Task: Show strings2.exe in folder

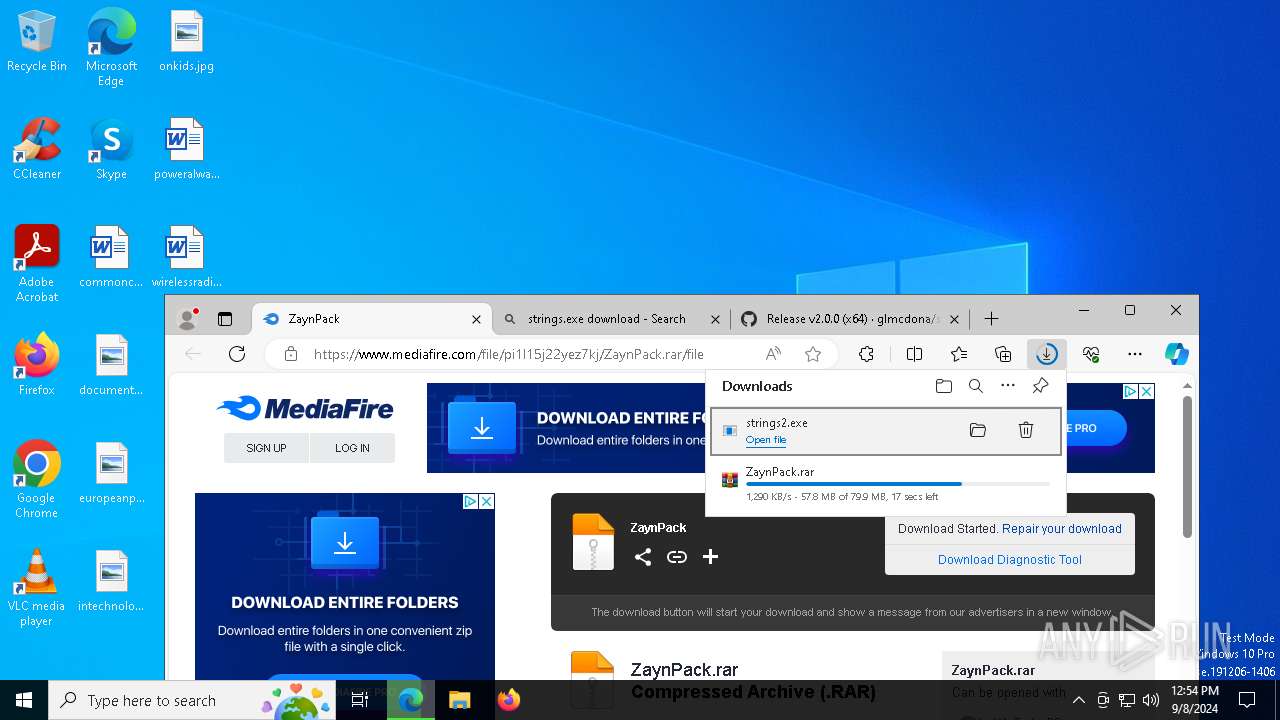Action: (x=978, y=430)
